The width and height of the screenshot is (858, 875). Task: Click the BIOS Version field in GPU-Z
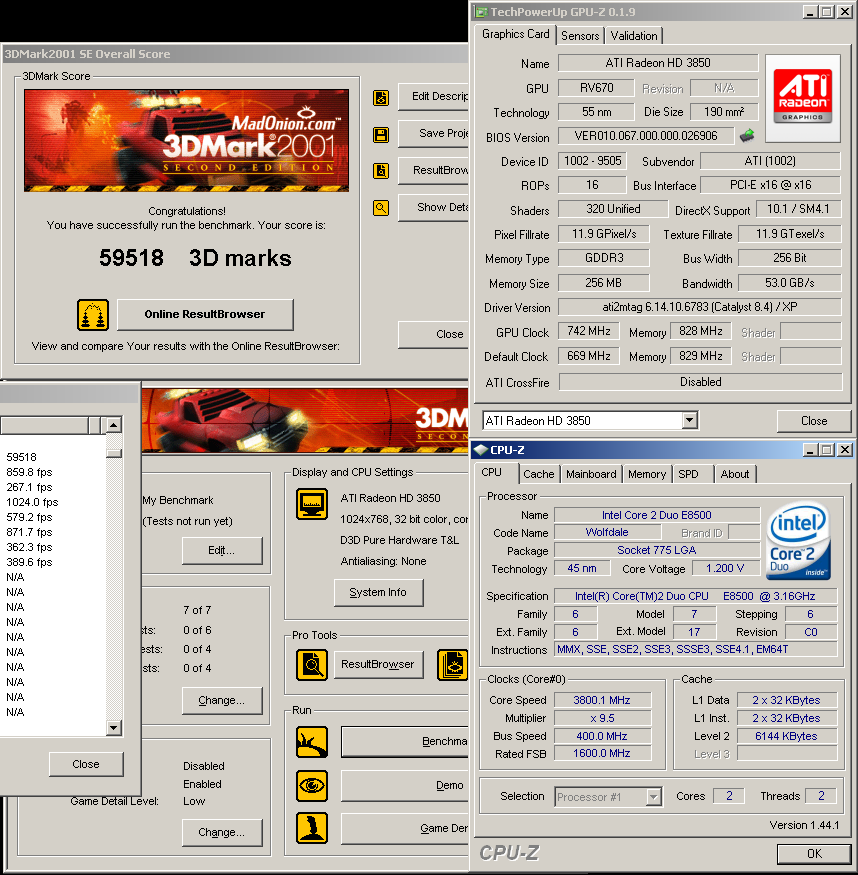[x=646, y=136]
